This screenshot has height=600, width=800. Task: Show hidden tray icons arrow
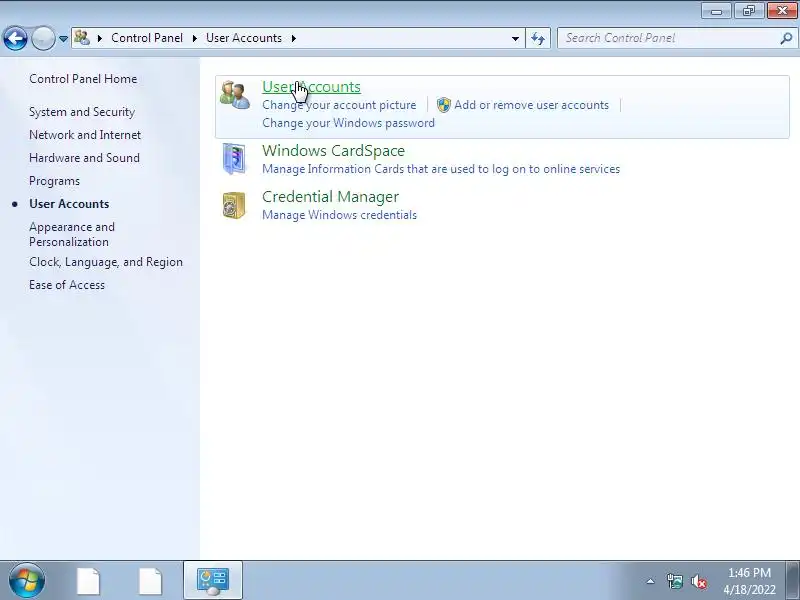(x=651, y=581)
